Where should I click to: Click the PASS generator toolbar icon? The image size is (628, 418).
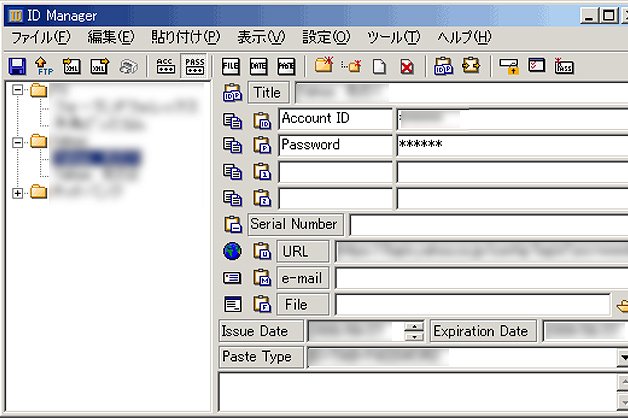pyautogui.click(x=564, y=66)
